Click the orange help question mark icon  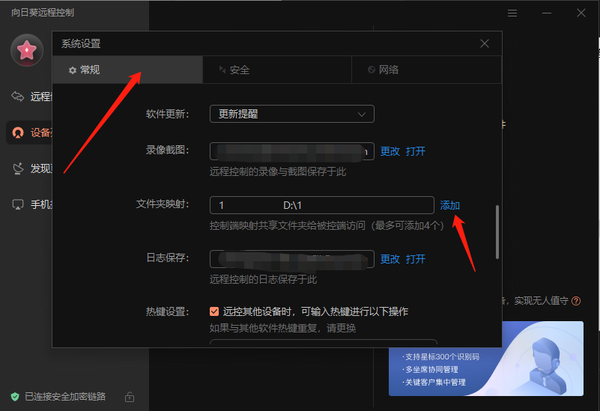tap(576, 301)
